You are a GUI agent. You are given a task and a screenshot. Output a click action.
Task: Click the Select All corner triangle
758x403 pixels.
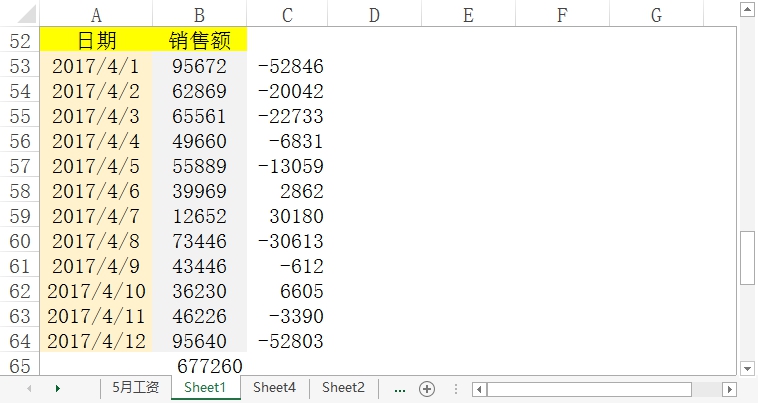(x=27, y=14)
